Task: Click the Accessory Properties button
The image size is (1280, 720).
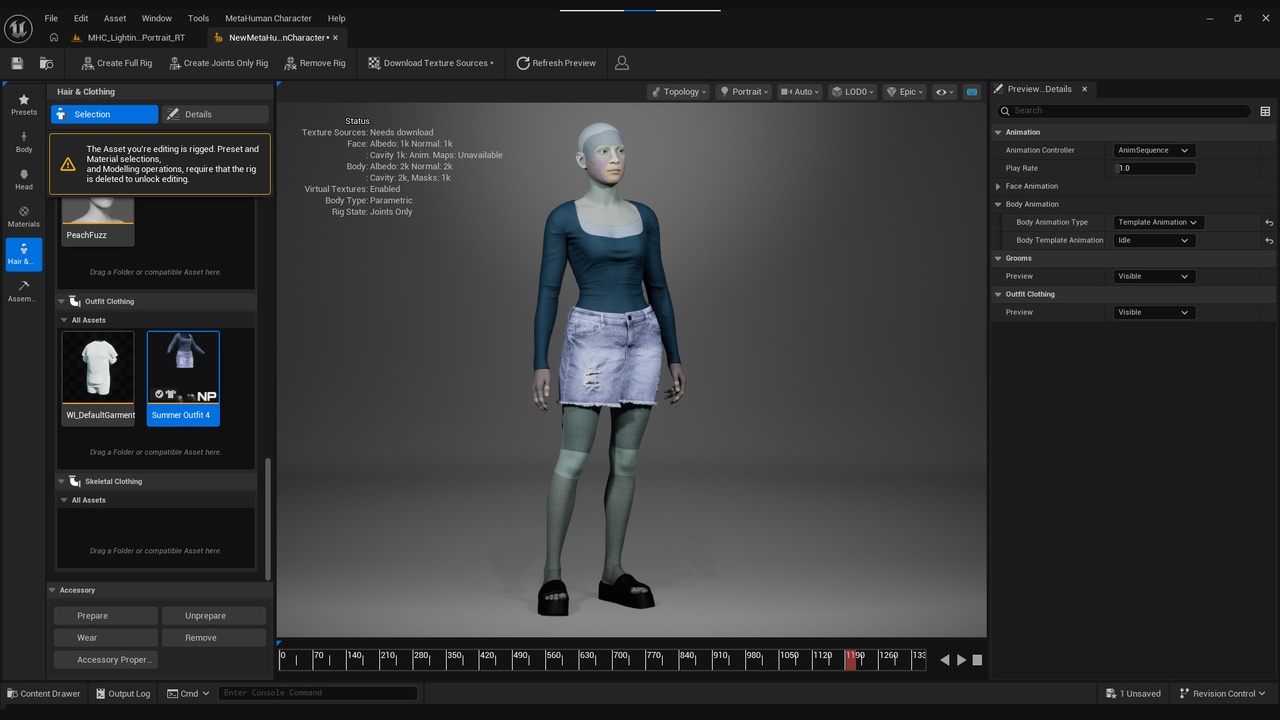Action: point(105,660)
